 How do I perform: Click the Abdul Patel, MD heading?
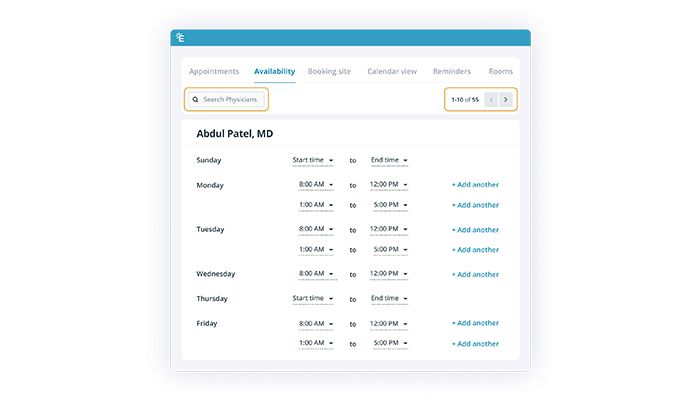[235, 134]
